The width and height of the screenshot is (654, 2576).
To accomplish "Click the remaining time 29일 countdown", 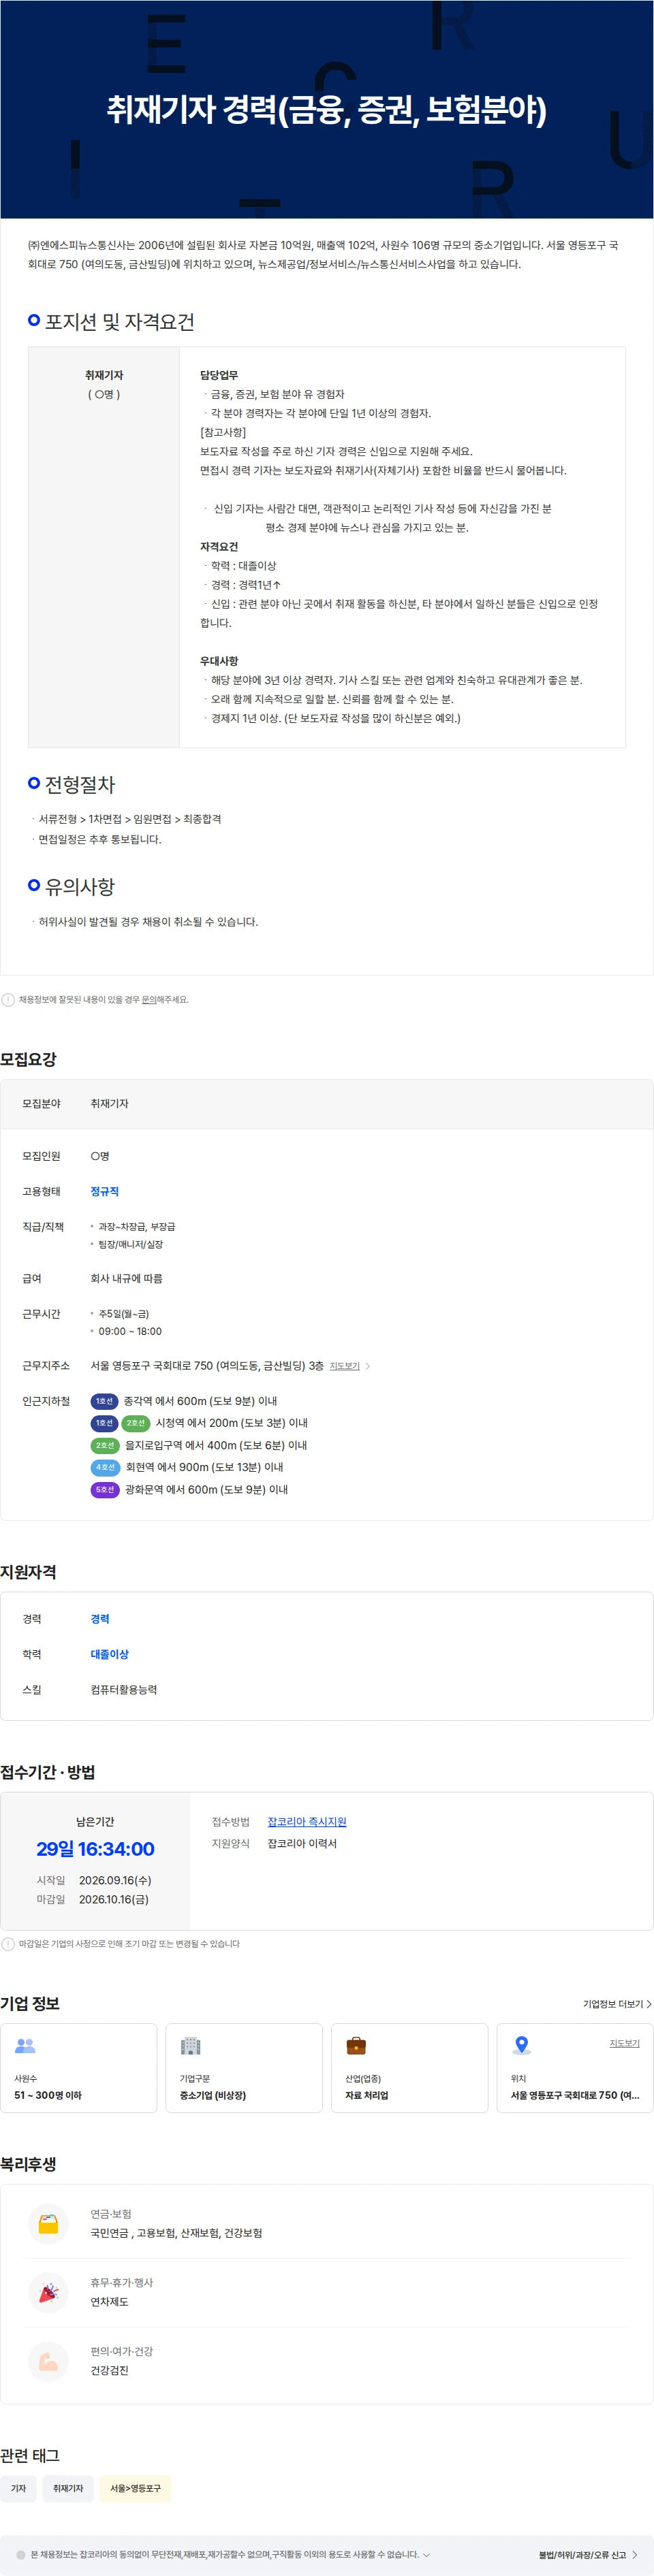I will pyautogui.click(x=95, y=1849).
